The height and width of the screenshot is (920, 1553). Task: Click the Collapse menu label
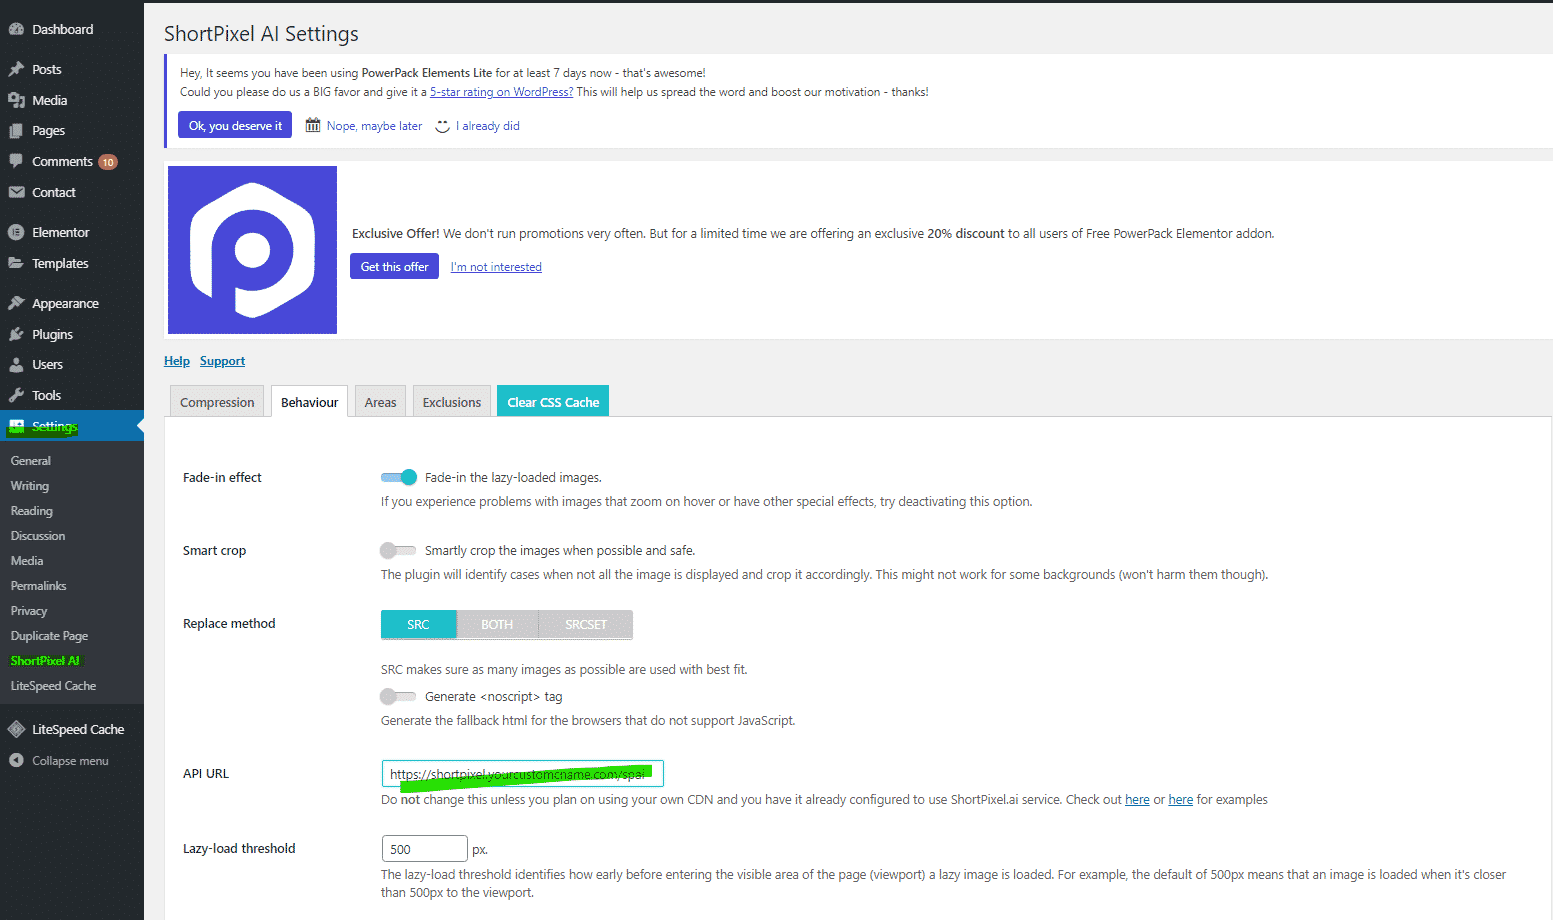[x=70, y=761]
